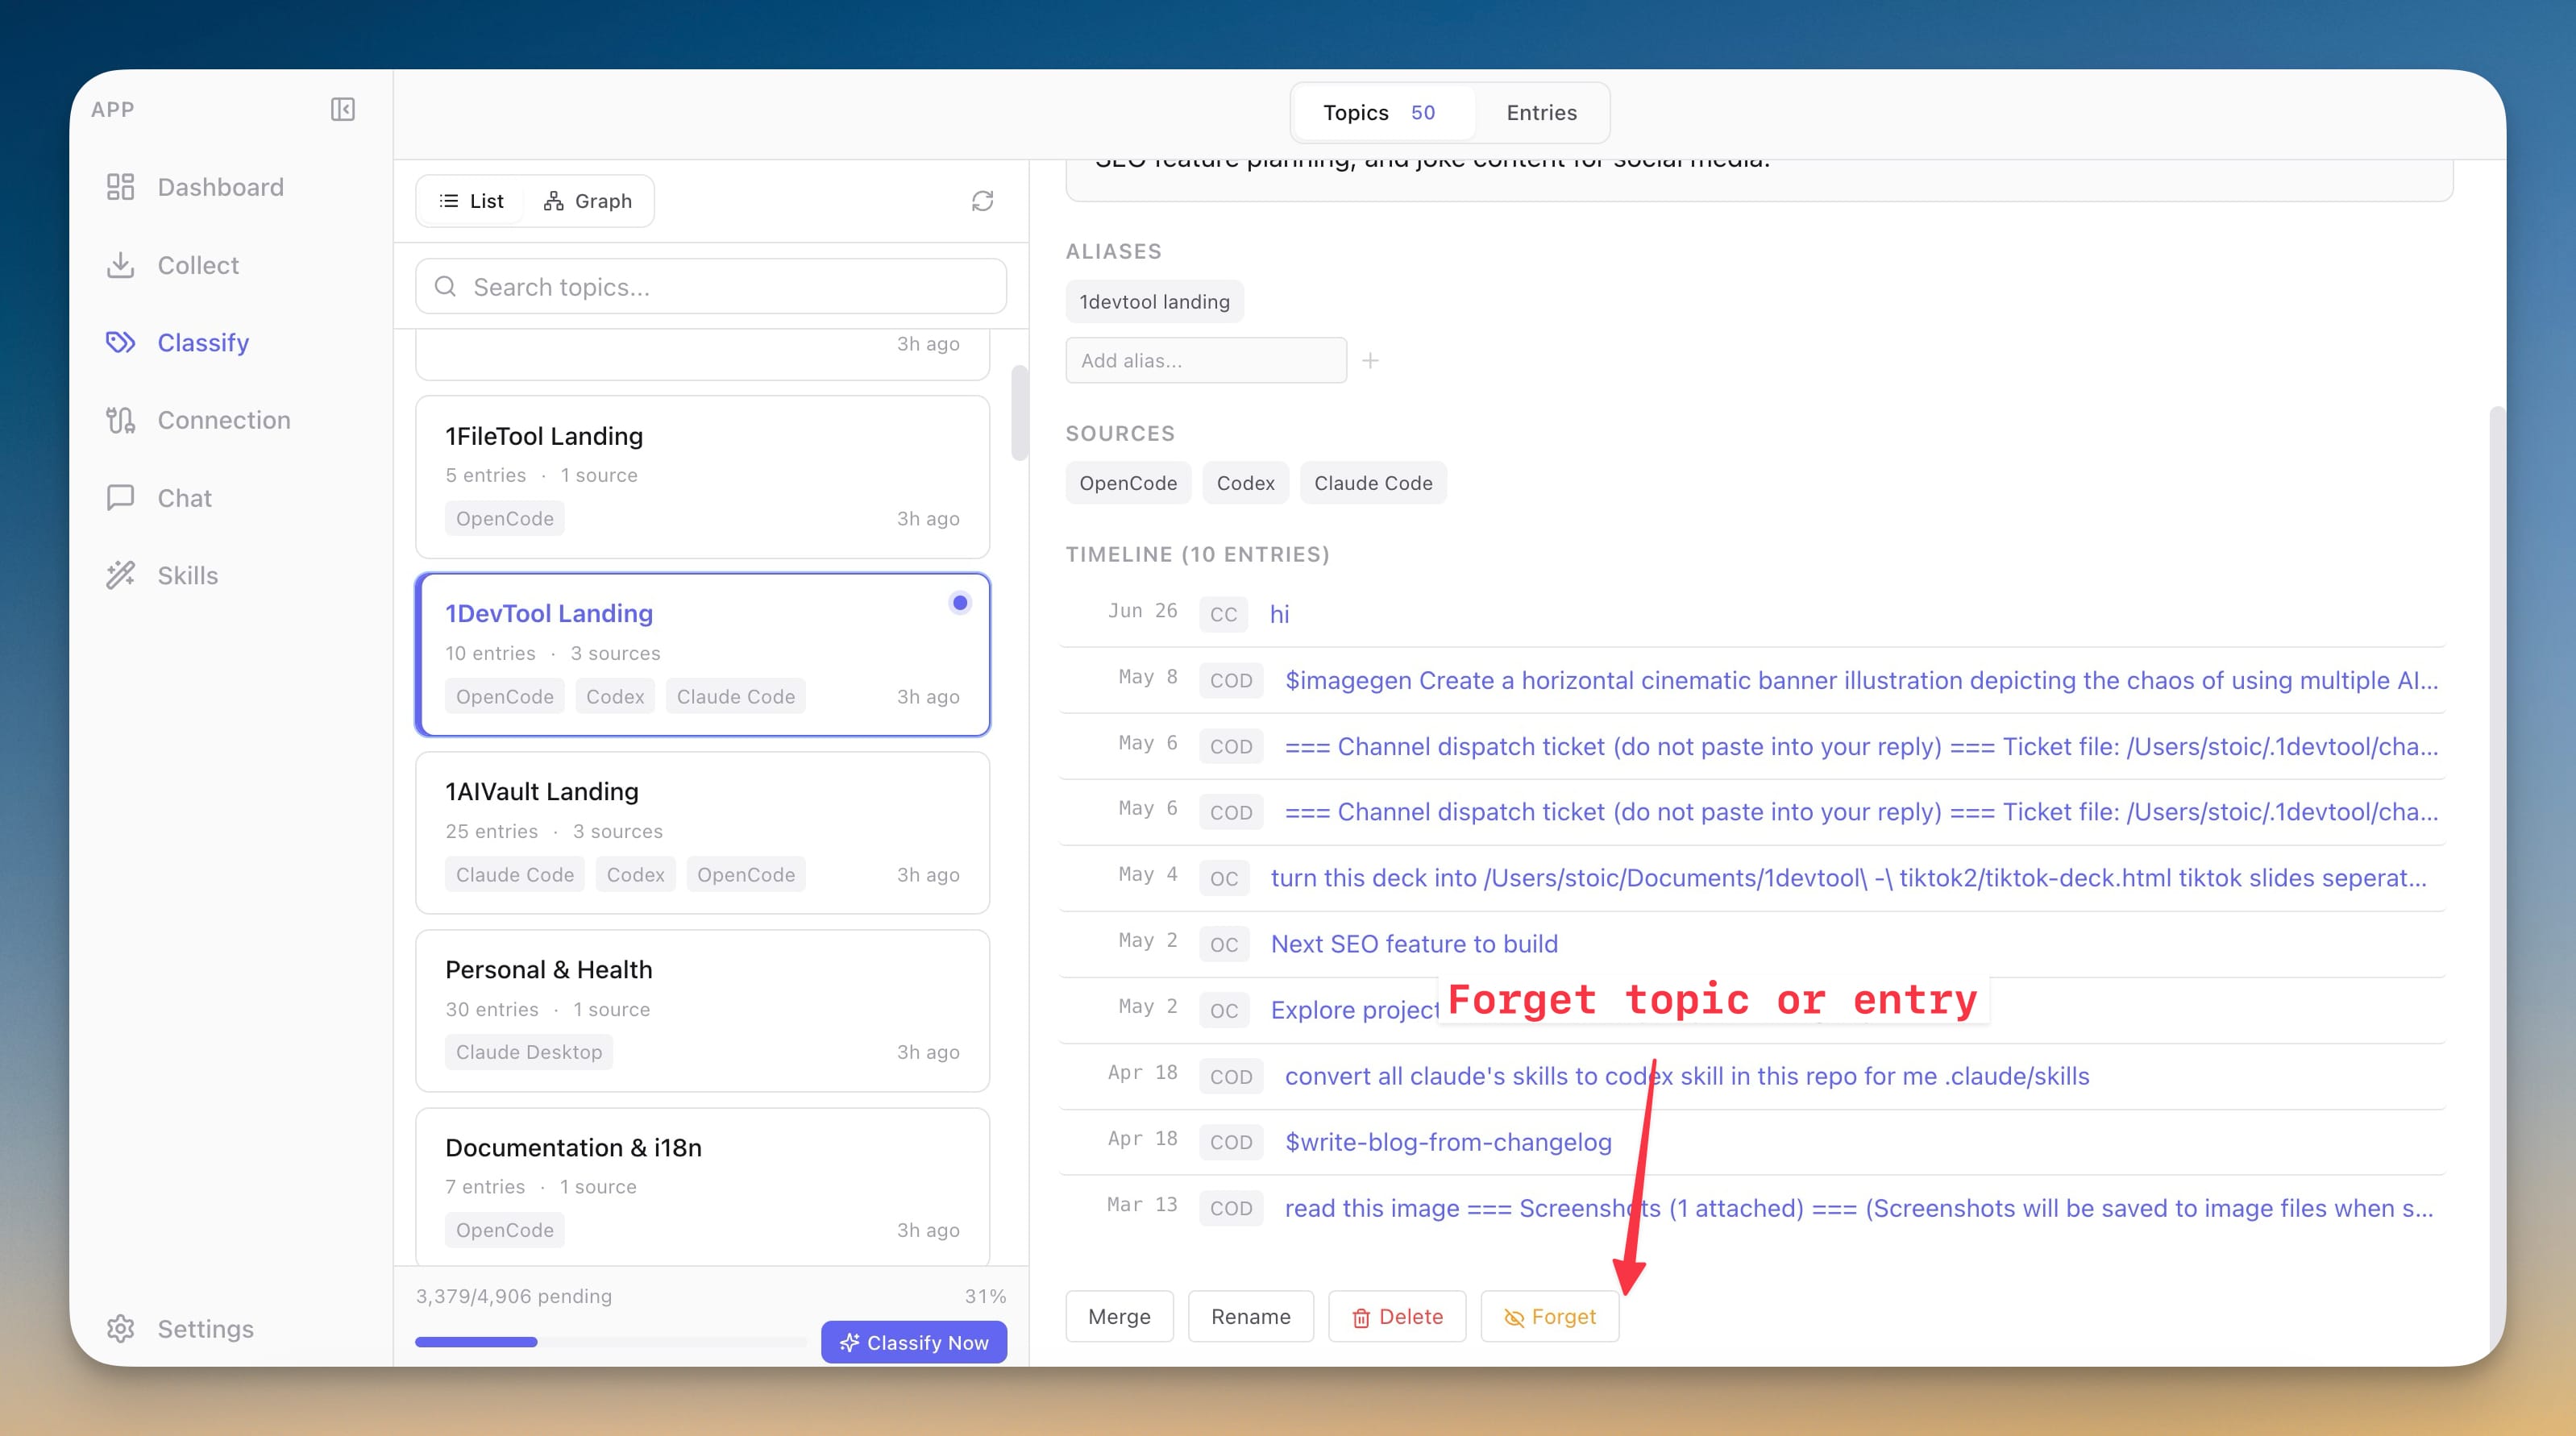Select the Personal & Health topic
Image resolution: width=2576 pixels, height=1436 pixels.
pyautogui.click(x=703, y=1011)
